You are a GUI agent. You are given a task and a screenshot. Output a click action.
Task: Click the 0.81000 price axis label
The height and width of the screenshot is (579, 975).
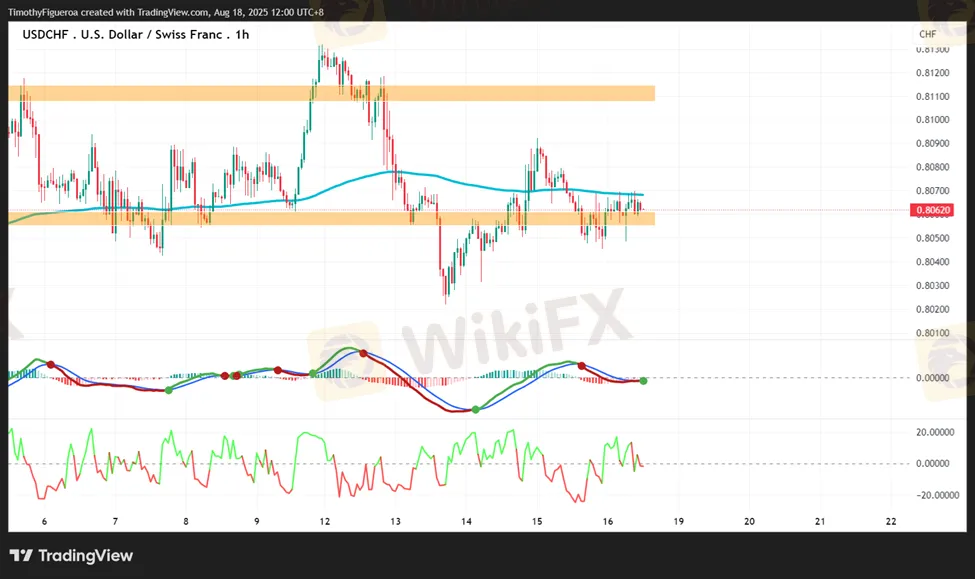tap(932, 119)
